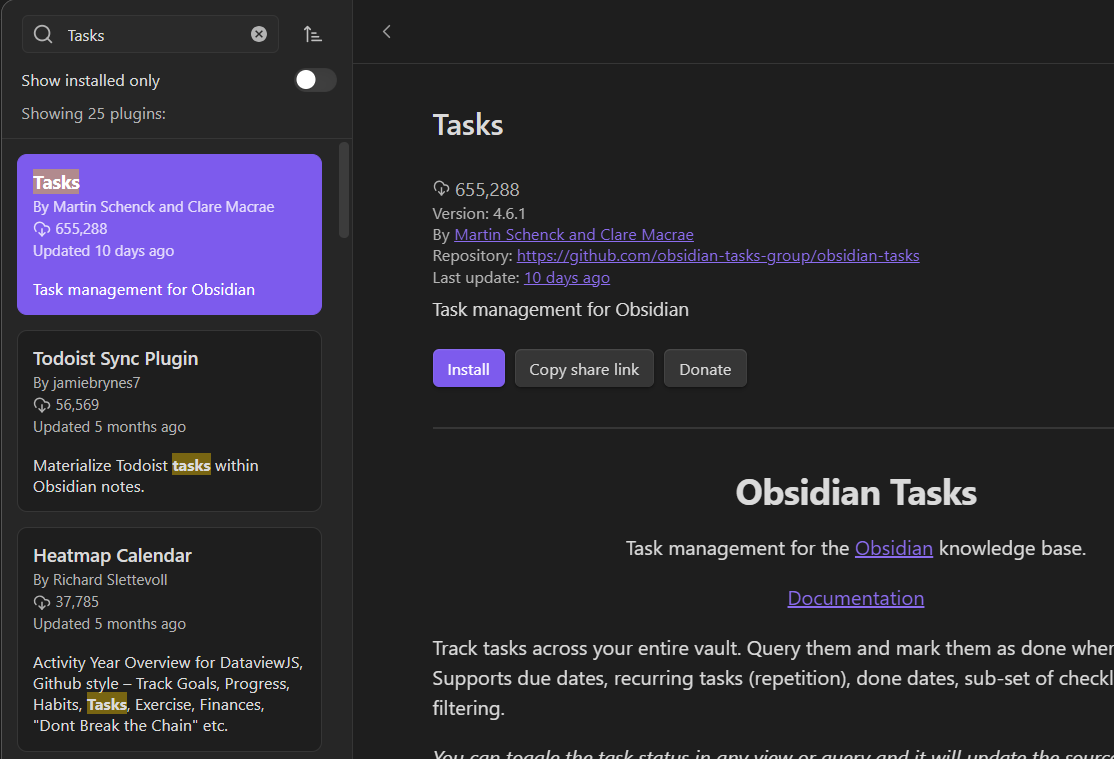Screen dimensions: 1114x759
Task: Copy share link for Tasks plugin
Action: coord(584,369)
